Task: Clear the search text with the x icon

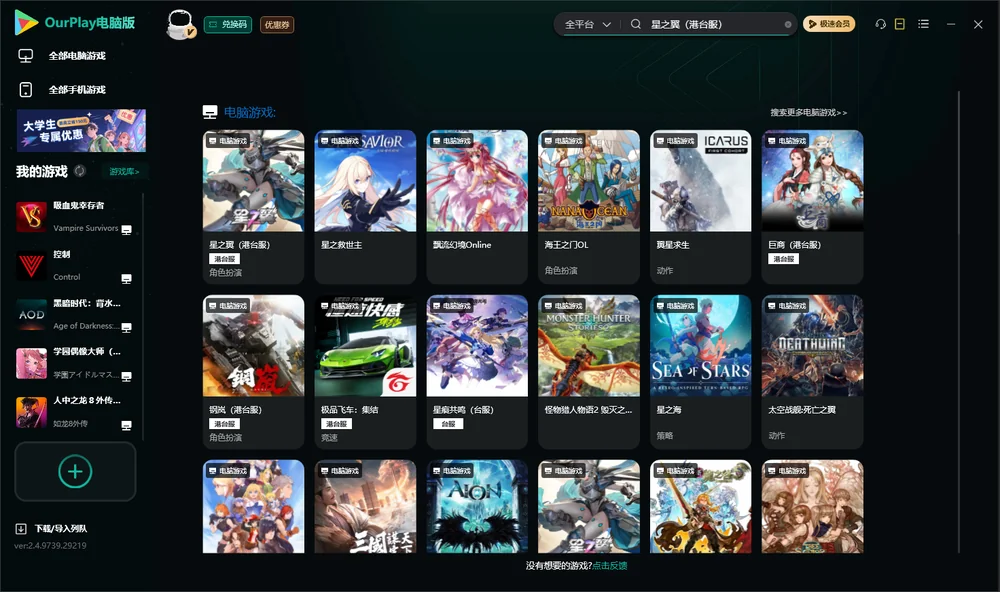Action: (x=788, y=24)
